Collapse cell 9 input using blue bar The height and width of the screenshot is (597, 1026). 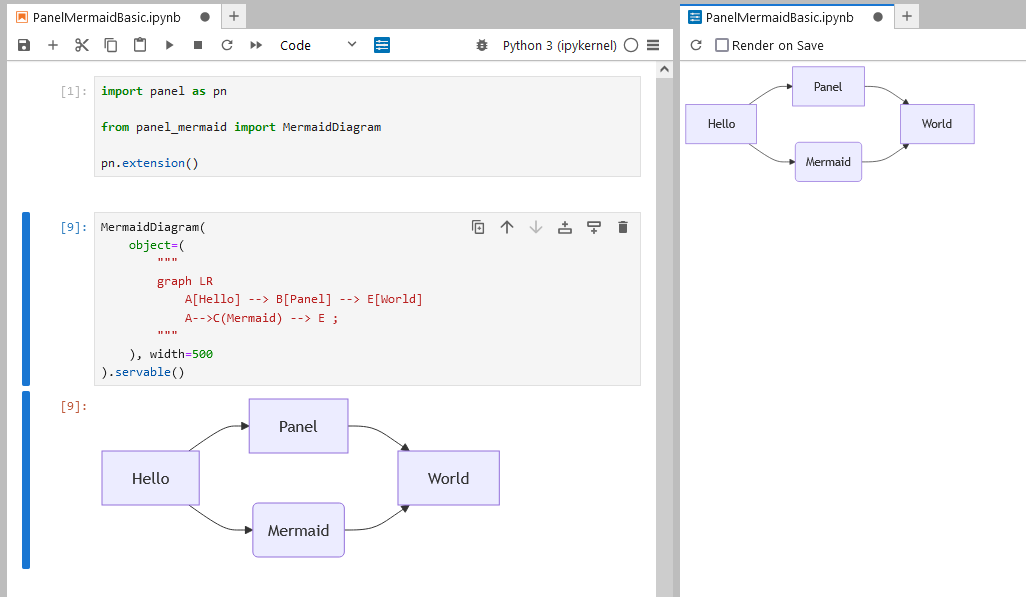[26, 298]
